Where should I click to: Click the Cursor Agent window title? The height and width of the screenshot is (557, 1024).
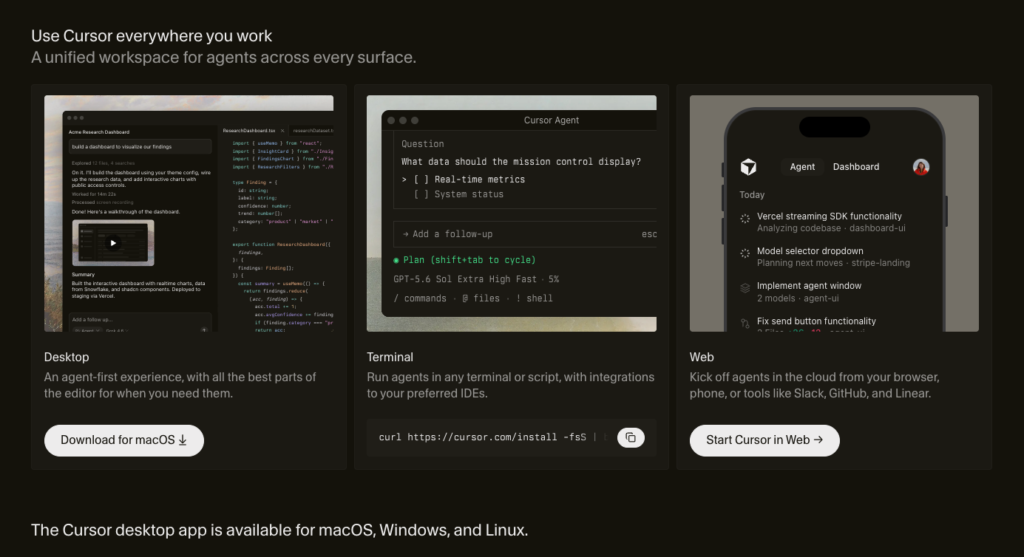pyautogui.click(x=551, y=120)
